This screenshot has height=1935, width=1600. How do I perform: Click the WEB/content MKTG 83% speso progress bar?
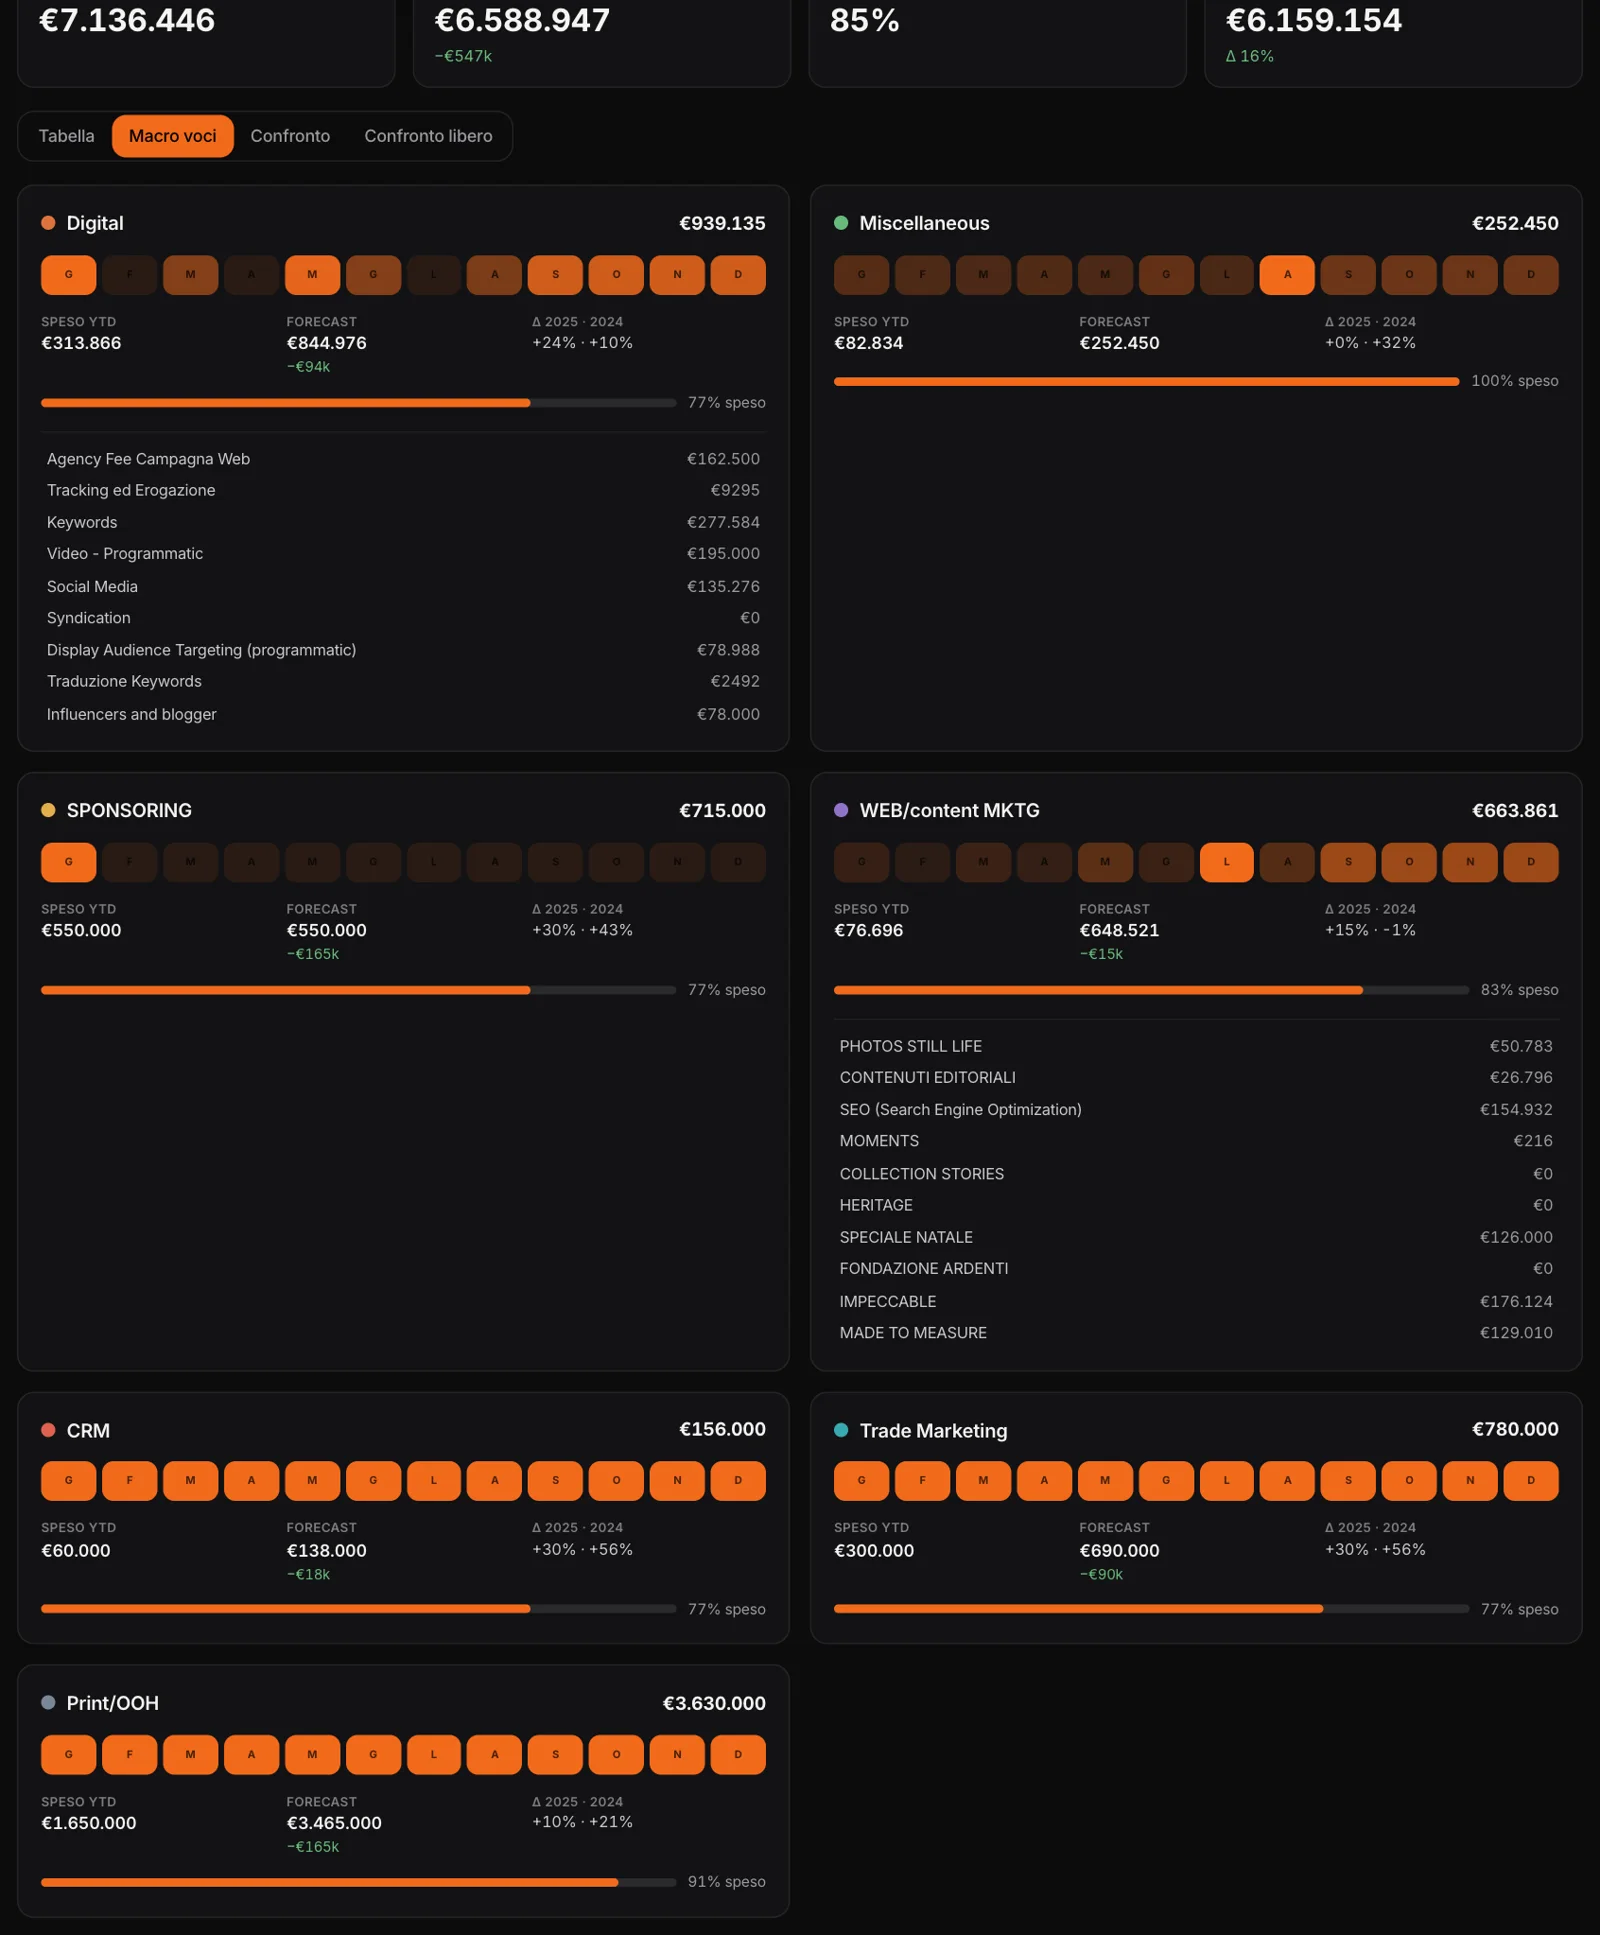1151,990
